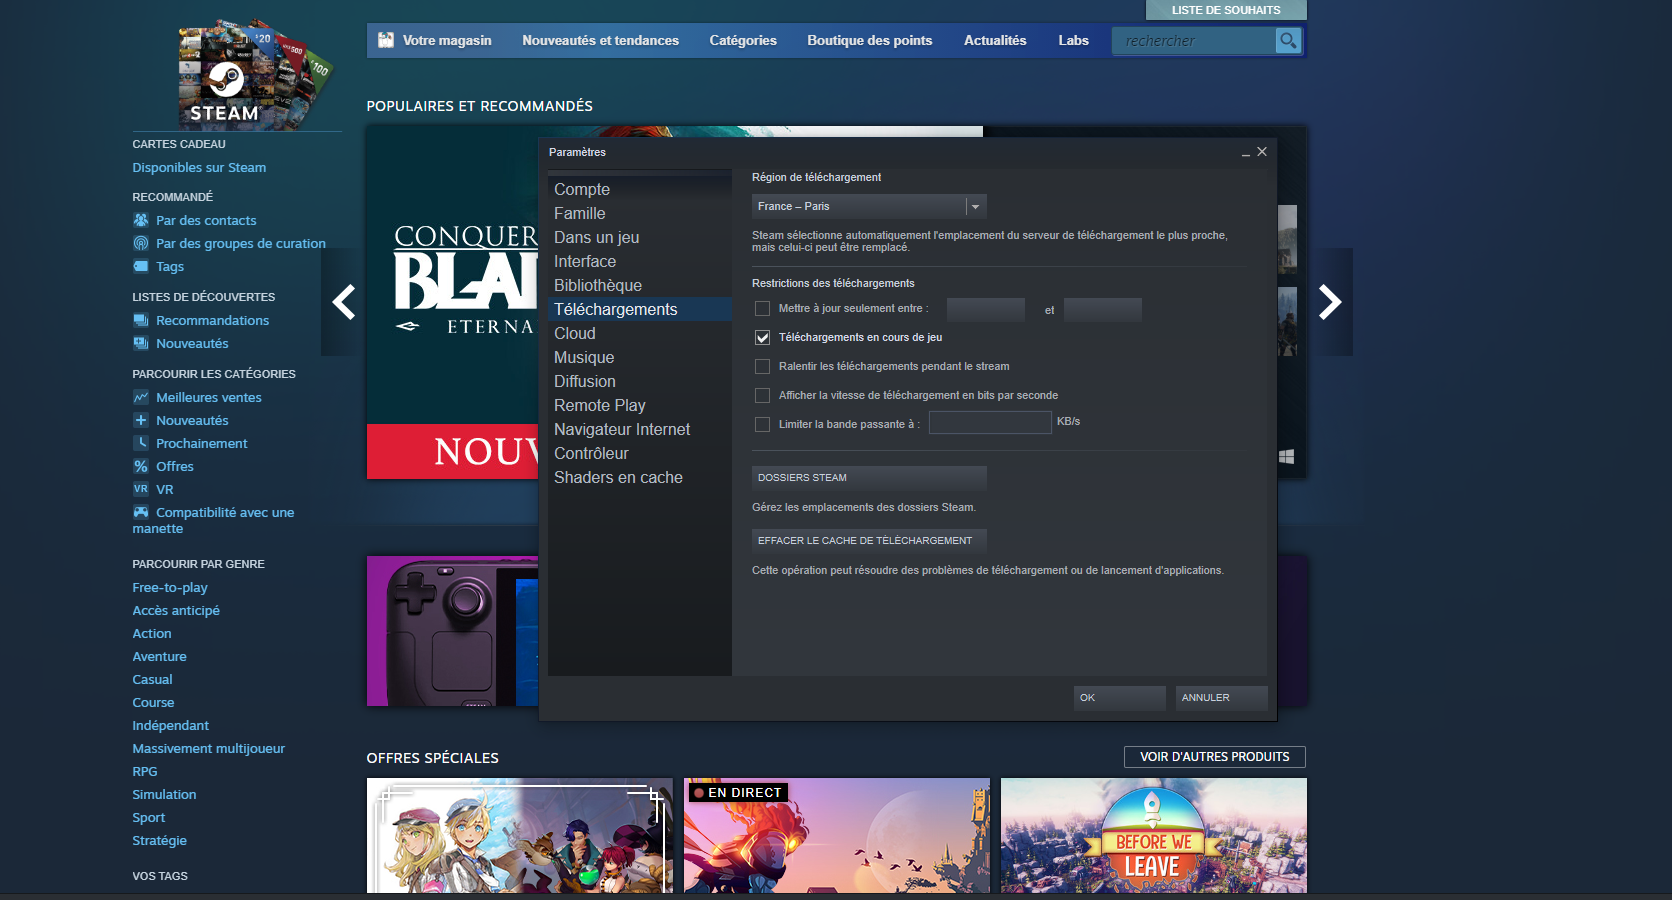1672x900 pixels.
Task: Click the percent icon beside Offres
Action: click(140, 466)
